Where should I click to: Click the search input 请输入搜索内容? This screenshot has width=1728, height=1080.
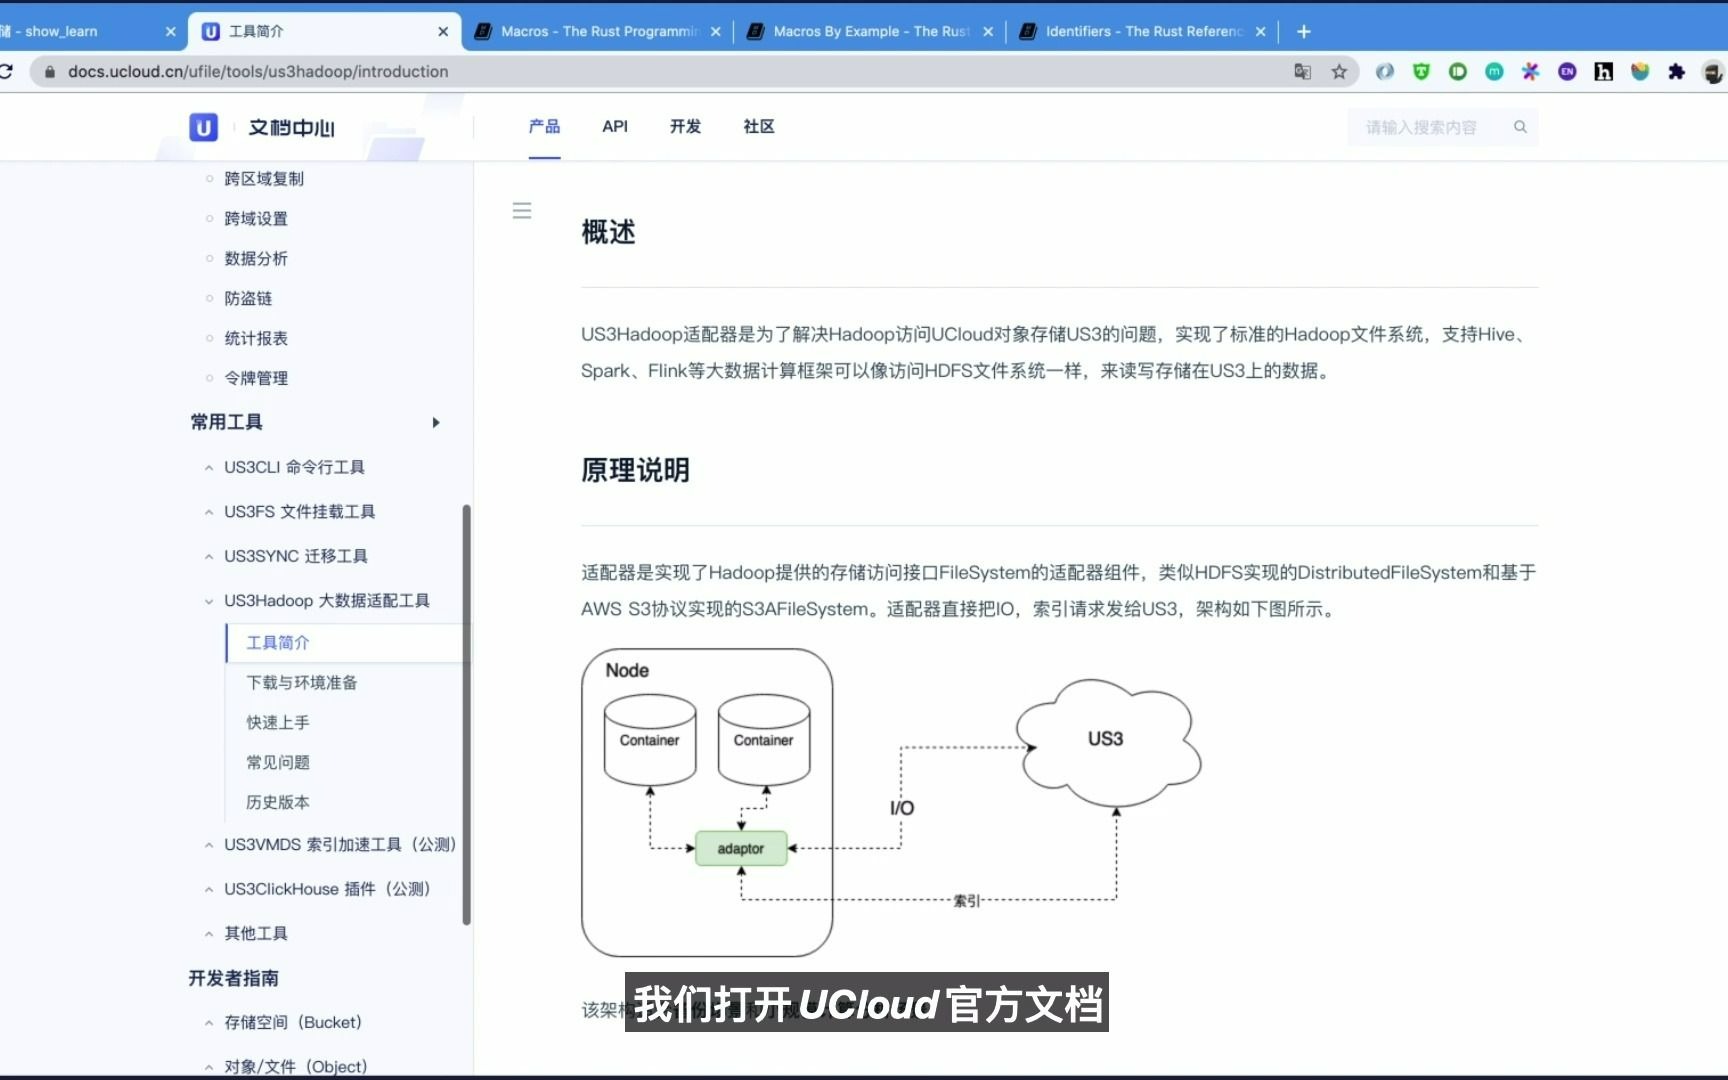click(x=1443, y=127)
